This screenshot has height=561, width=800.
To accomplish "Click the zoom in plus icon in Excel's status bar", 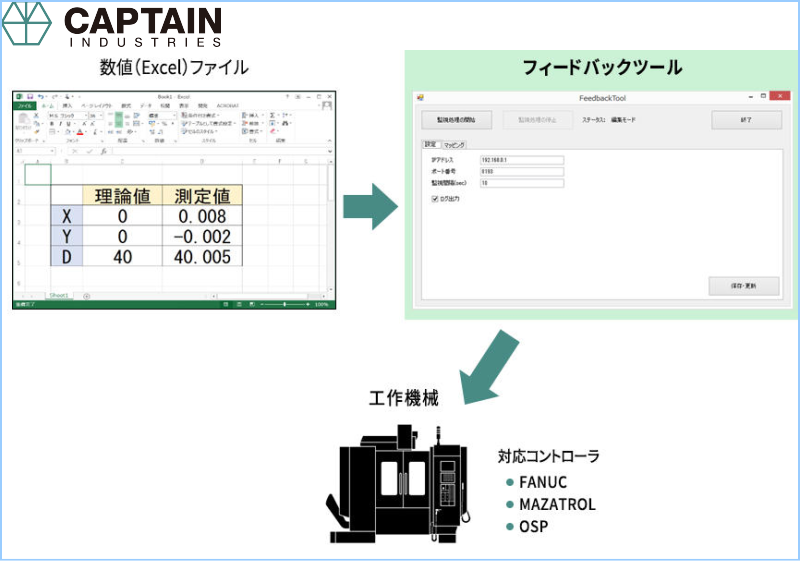I will point(308,304).
